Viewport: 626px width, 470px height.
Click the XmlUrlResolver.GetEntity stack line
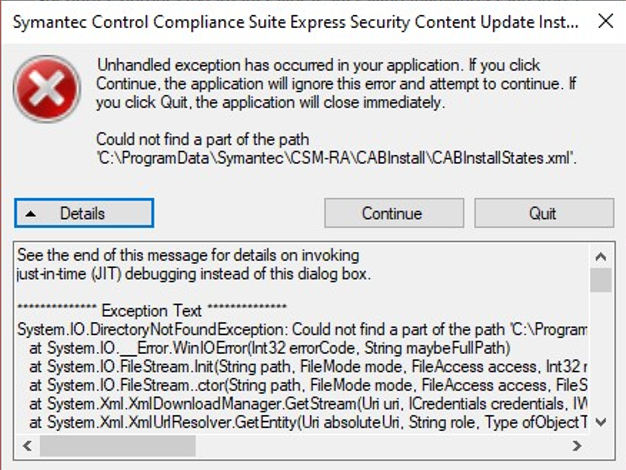tap(300, 422)
